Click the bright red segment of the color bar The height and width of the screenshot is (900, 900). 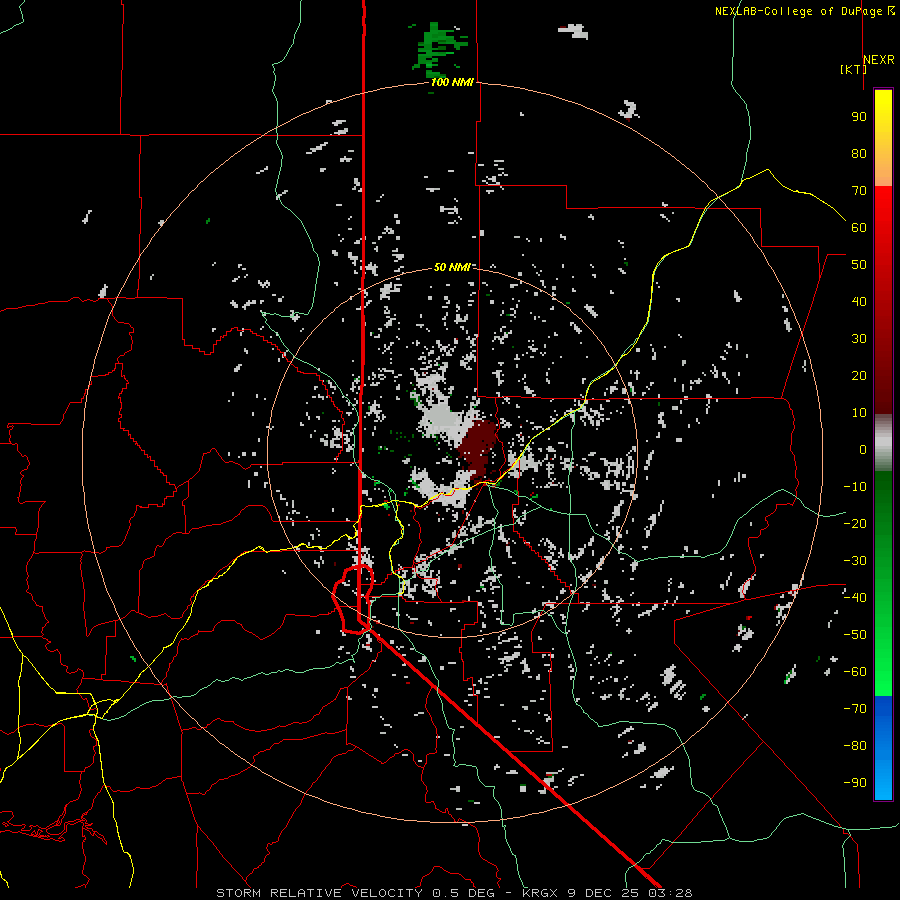coord(883,224)
